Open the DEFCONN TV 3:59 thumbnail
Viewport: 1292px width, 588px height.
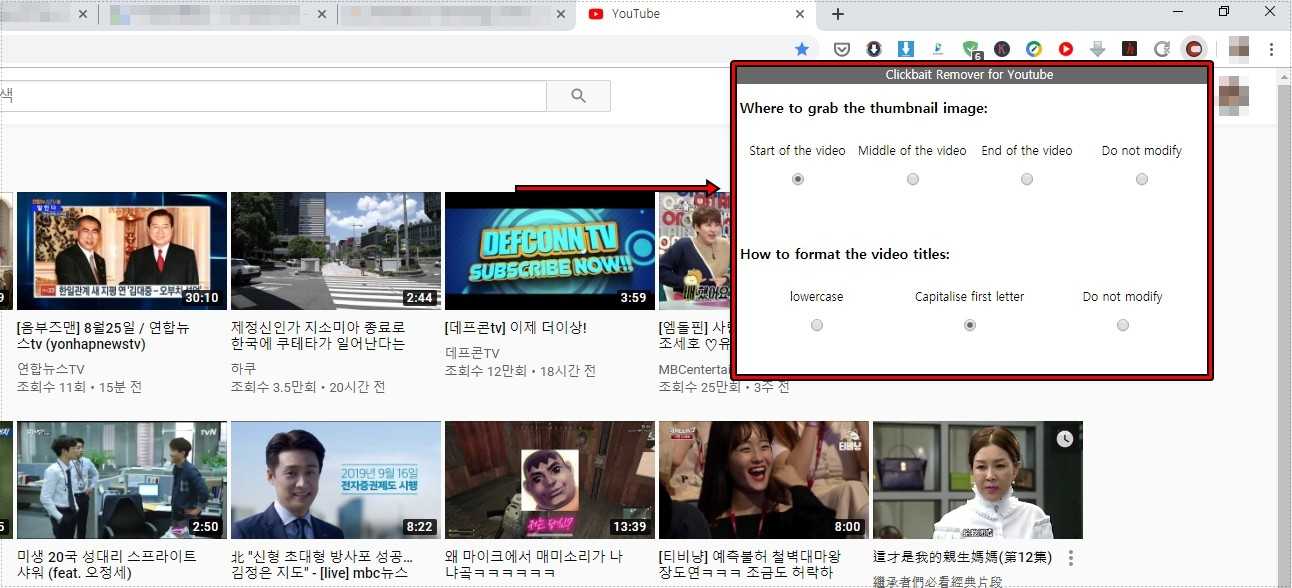[x=550, y=251]
